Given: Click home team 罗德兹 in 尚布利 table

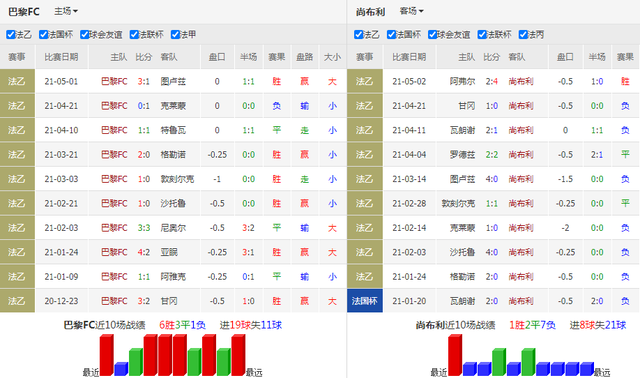Looking at the screenshot, I should (462, 155).
